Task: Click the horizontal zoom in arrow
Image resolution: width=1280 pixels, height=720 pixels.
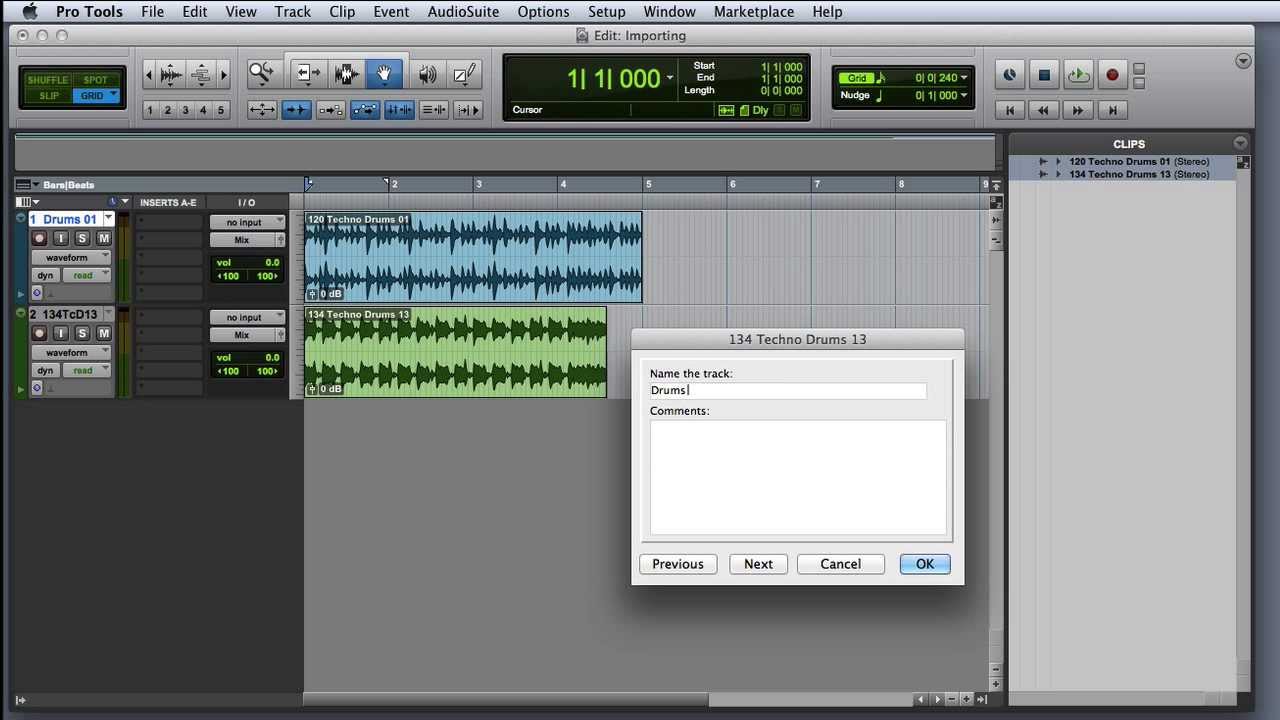Action: click(x=223, y=74)
